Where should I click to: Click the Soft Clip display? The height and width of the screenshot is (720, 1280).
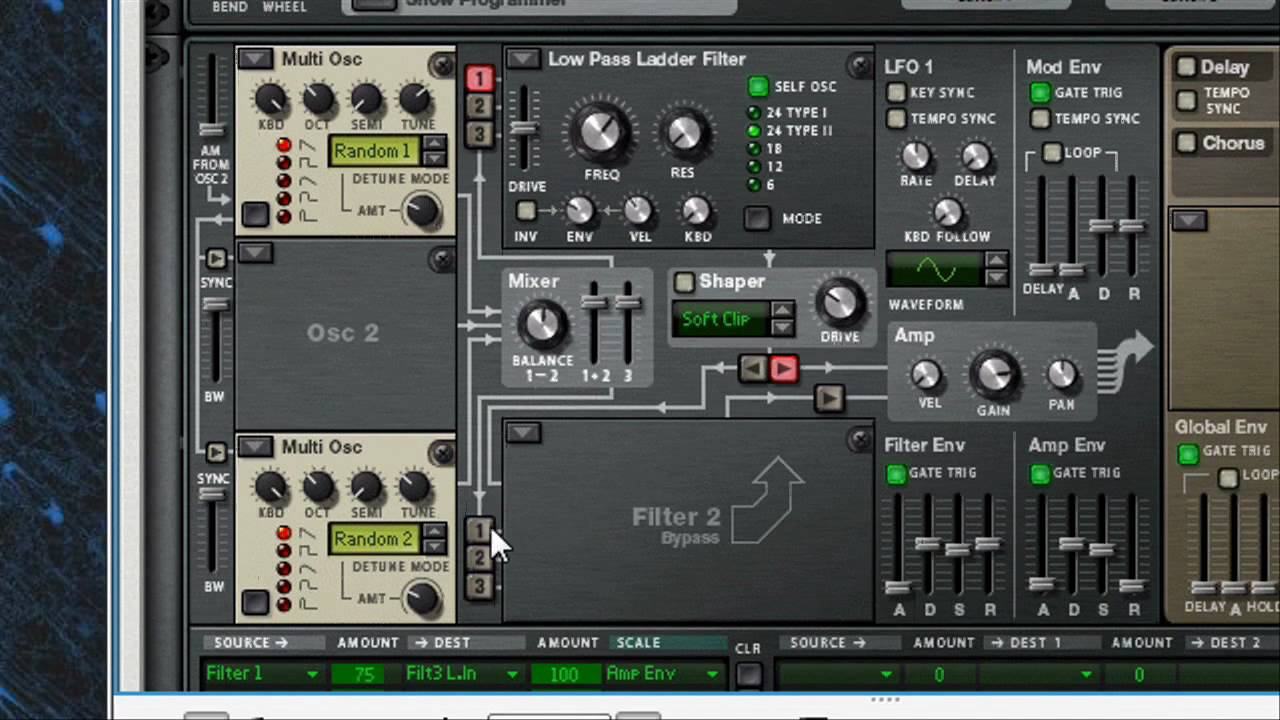tap(722, 319)
